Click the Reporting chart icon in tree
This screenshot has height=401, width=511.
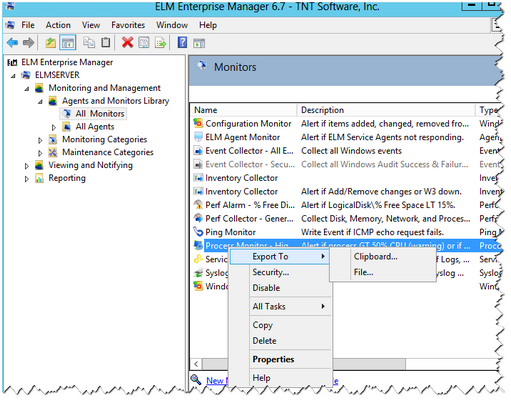(x=39, y=178)
